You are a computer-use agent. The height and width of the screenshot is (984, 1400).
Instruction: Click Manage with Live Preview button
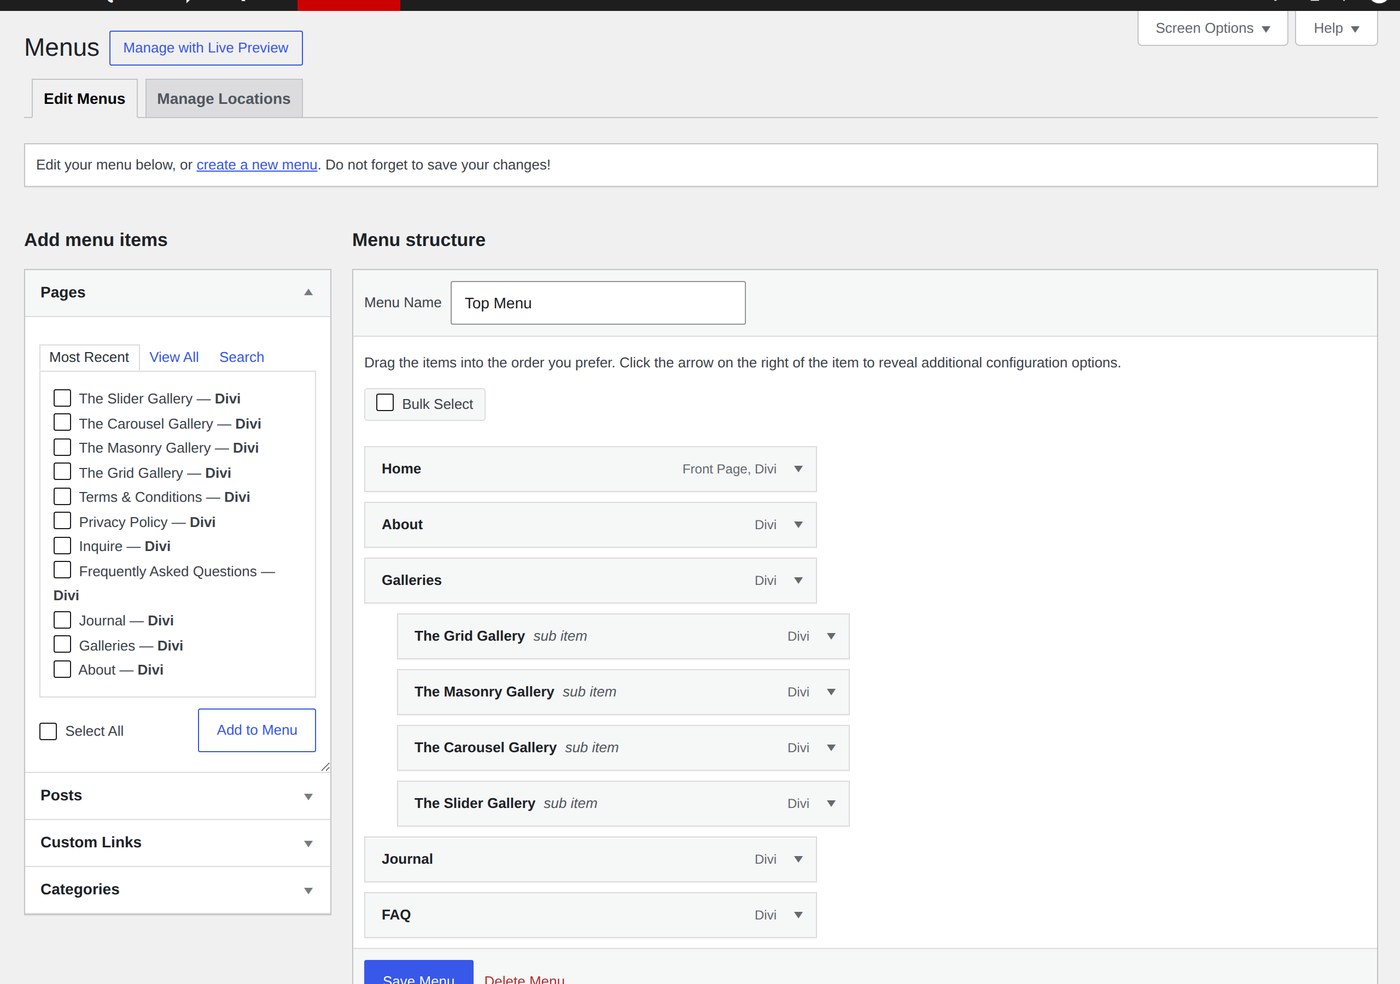206,48
